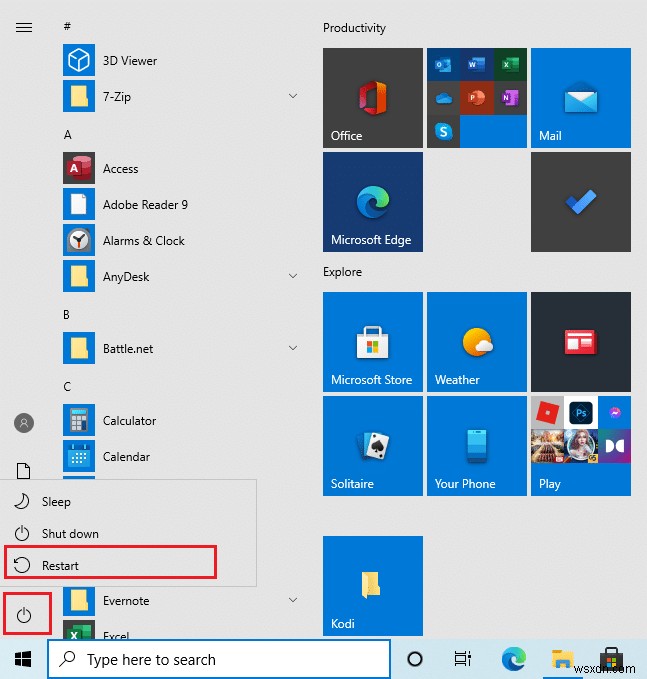
Task: Open File Explorer from the taskbar
Action: (x=562, y=659)
